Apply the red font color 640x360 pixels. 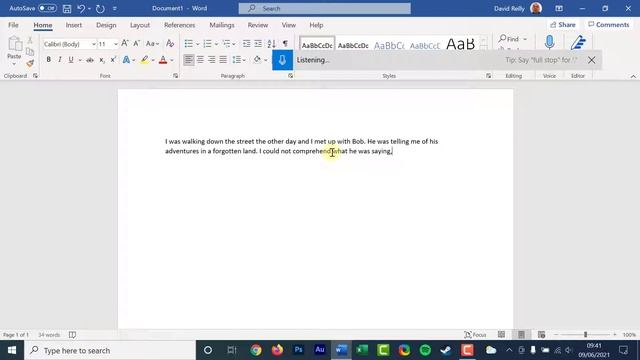[x=163, y=60]
